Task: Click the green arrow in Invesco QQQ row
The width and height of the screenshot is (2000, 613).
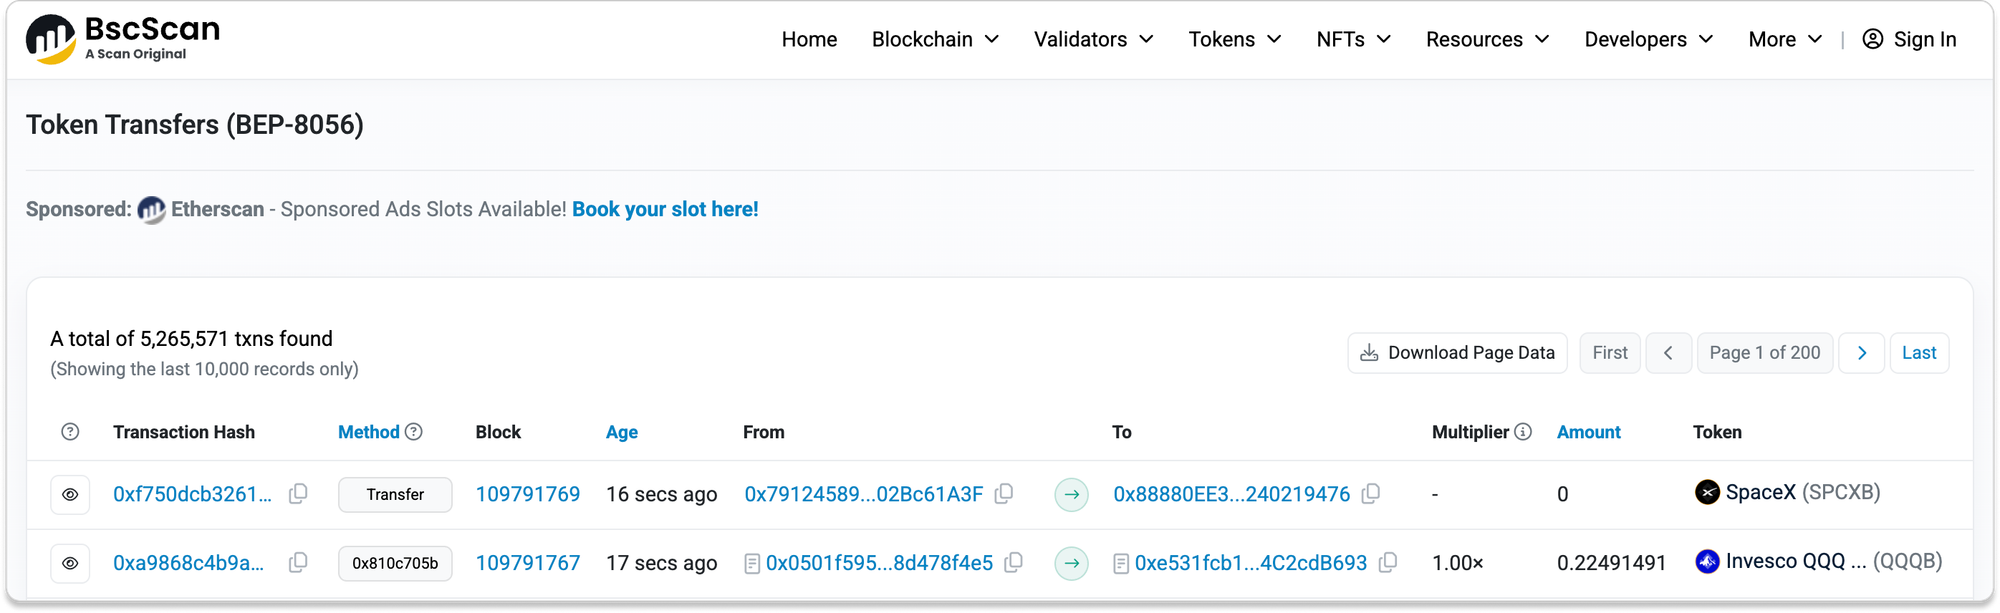Action: [x=1072, y=563]
